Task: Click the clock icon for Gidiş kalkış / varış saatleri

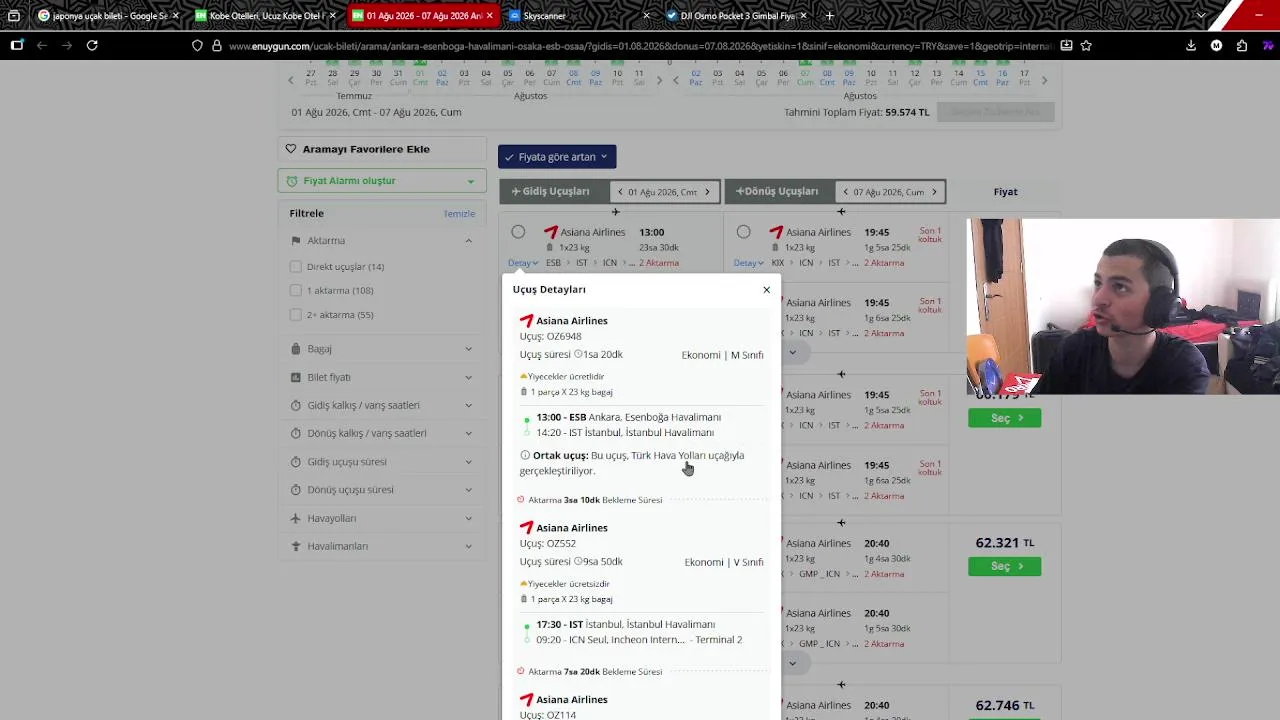Action: click(296, 405)
